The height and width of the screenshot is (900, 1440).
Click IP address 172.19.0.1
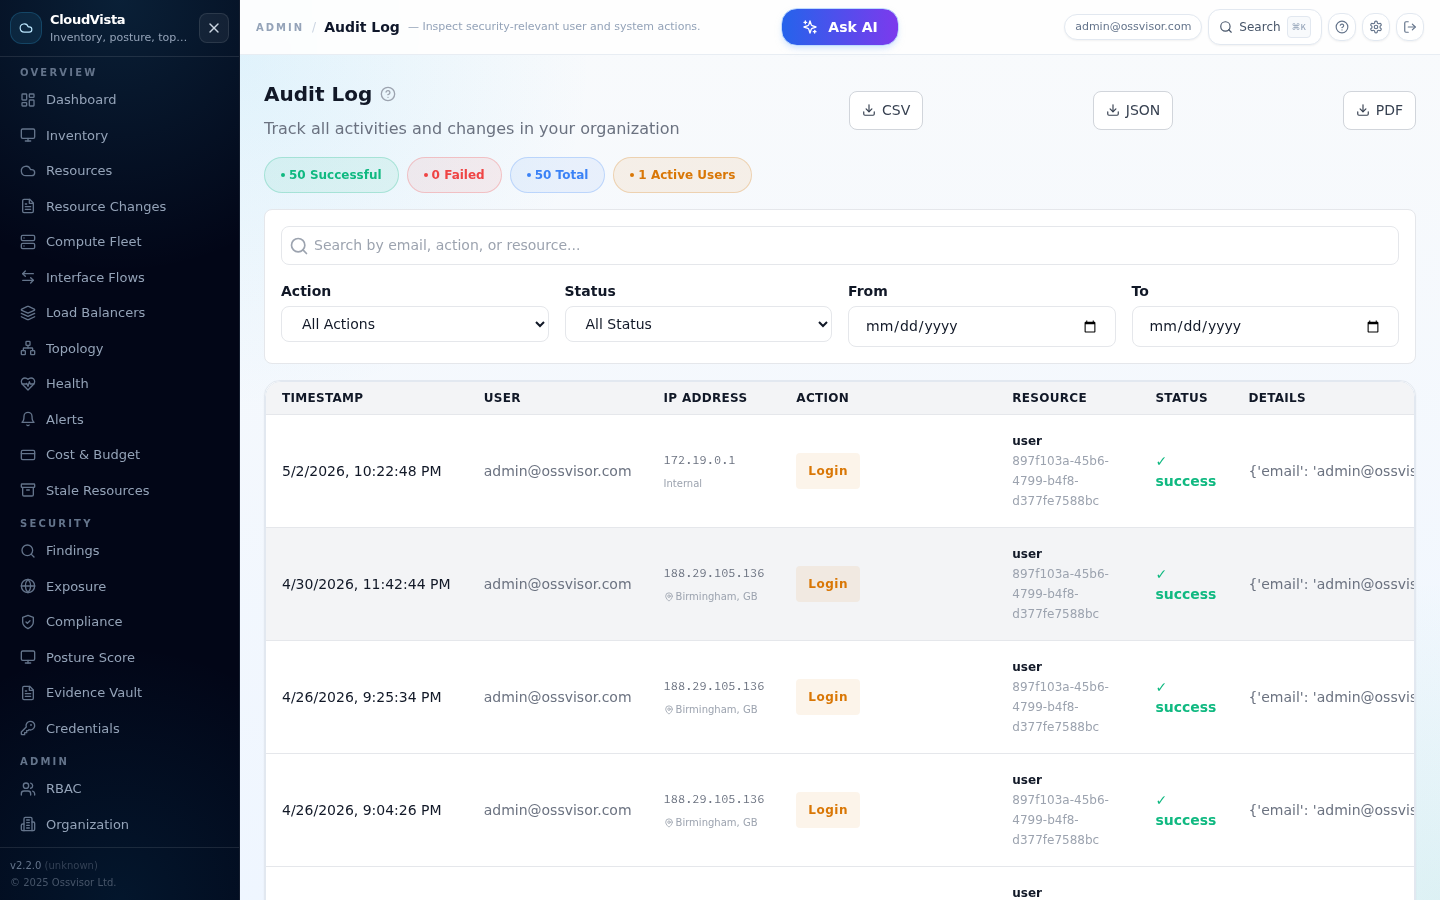699,461
